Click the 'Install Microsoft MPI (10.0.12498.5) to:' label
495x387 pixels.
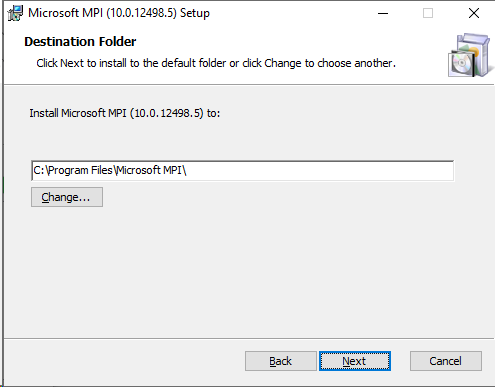tap(125, 113)
